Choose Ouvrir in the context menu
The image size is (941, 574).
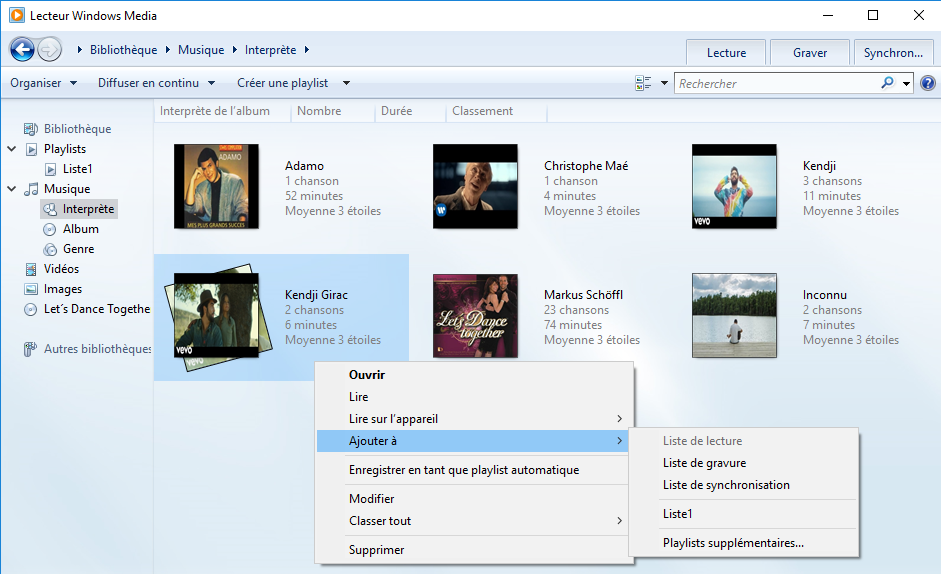pyautogui.click(x=474, y=375)
